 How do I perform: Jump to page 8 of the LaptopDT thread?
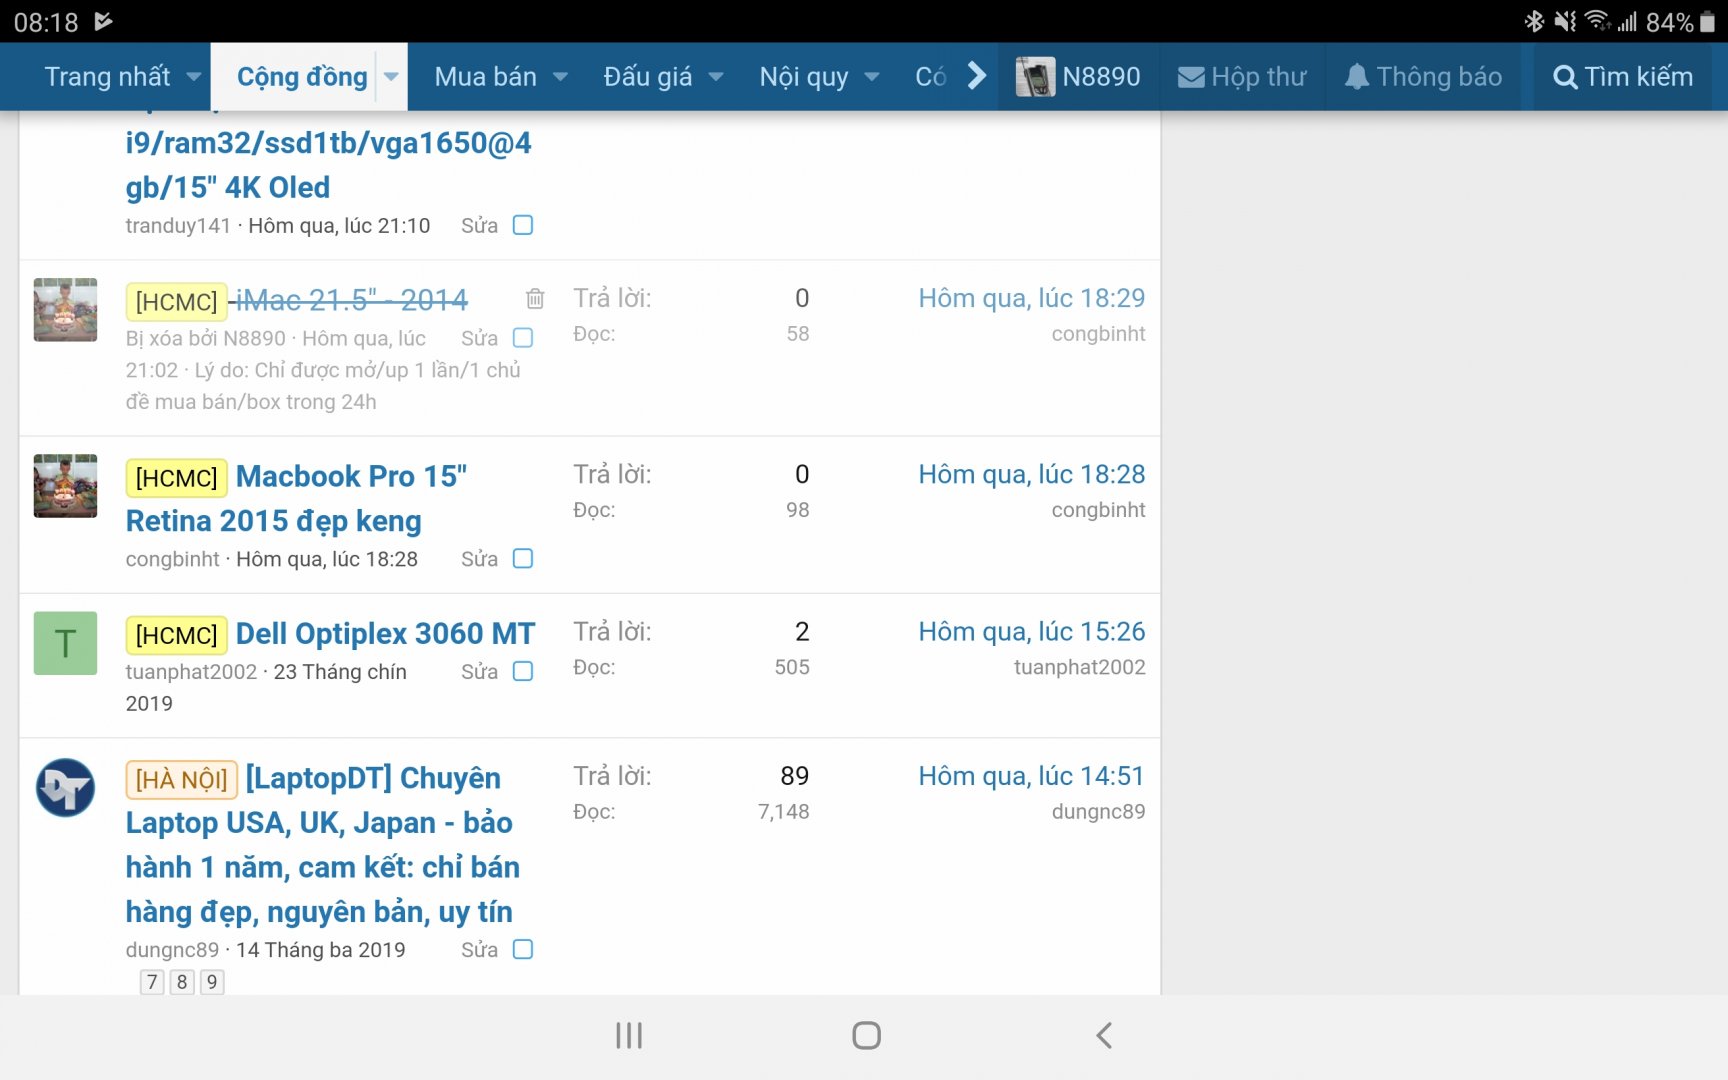pos(181,982)
